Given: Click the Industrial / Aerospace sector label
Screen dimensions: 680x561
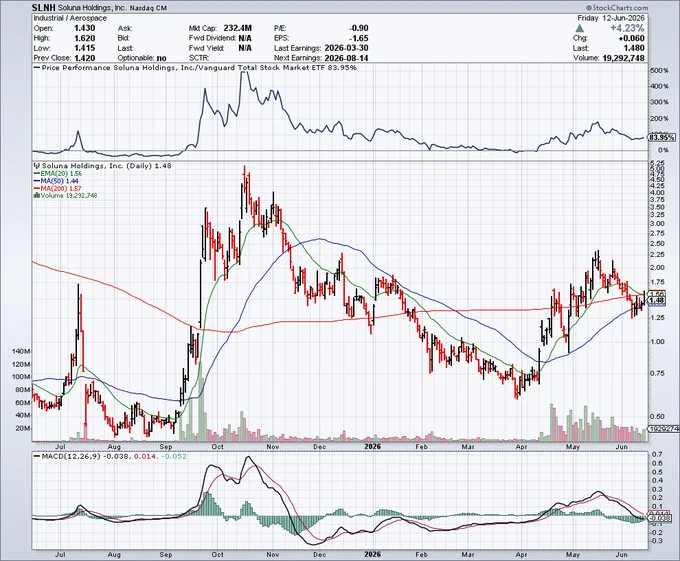Looking at the screenshot, I should point(70,18).
